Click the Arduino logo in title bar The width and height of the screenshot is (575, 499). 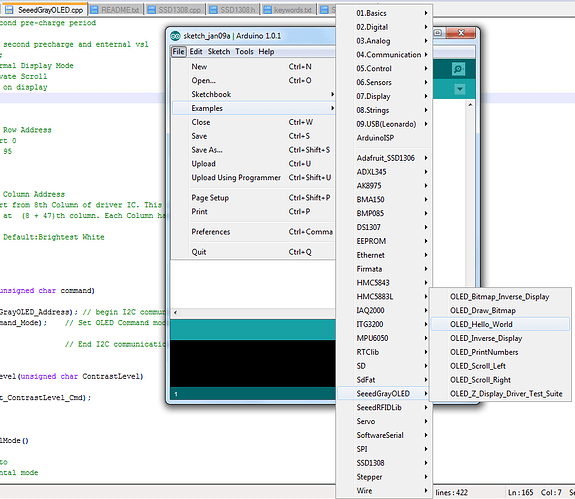tap(175, 36)
